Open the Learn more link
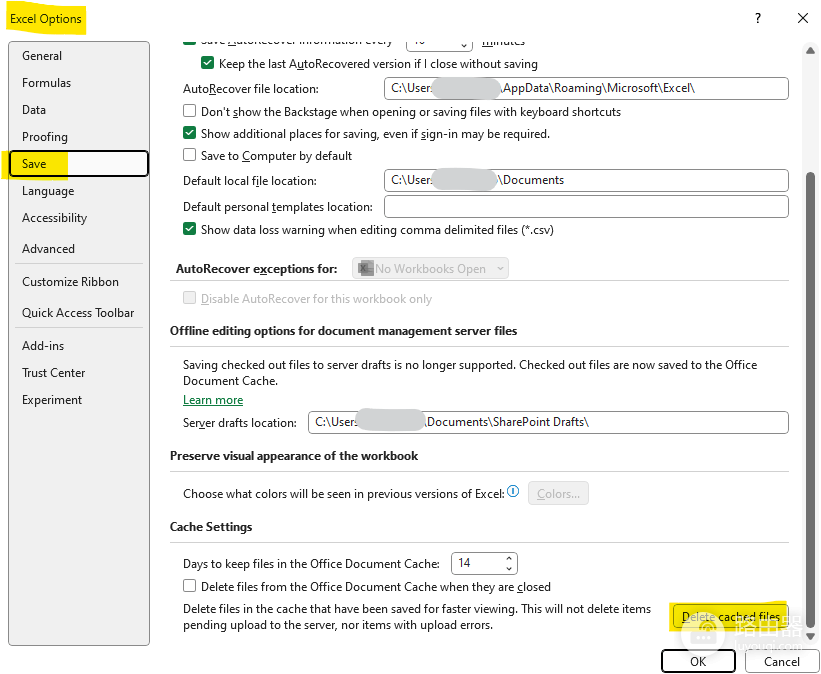This screenshot has height=674, width=821. pyautogui.click(x=213, y=400)
